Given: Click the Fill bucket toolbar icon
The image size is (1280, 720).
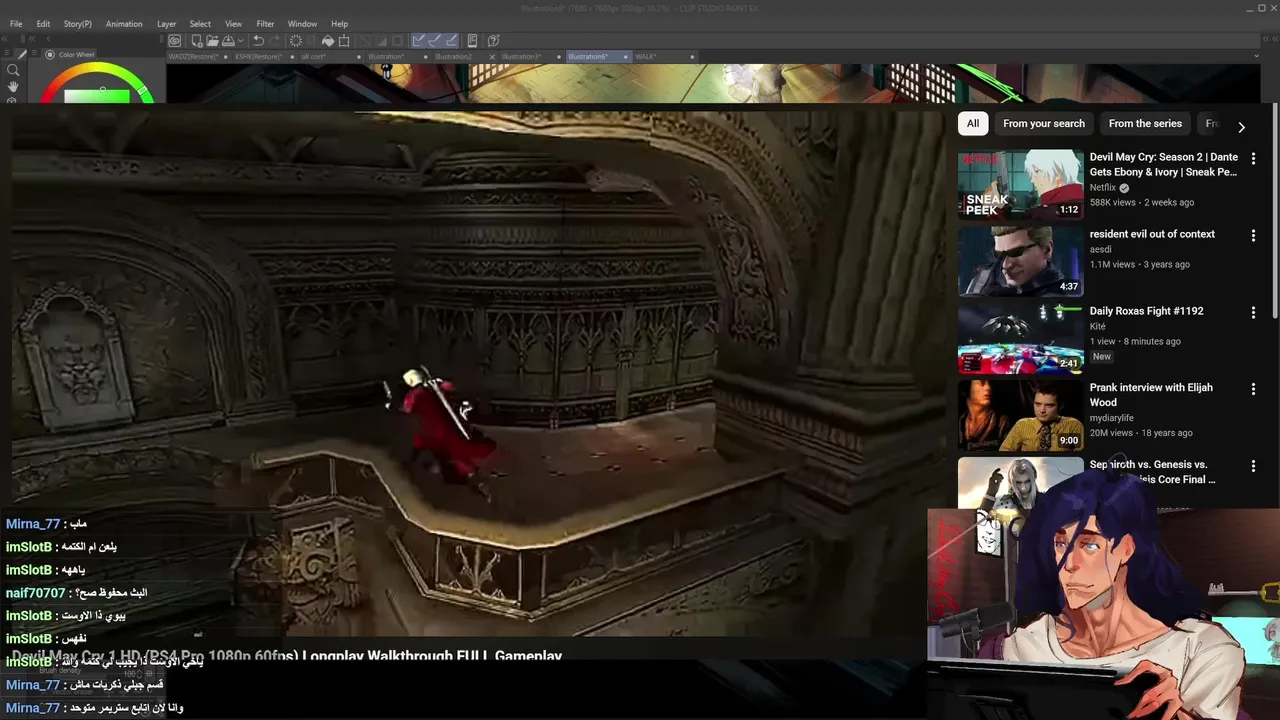Looking at the screenshot, I should pyautogui.click(x=327, y=41).
